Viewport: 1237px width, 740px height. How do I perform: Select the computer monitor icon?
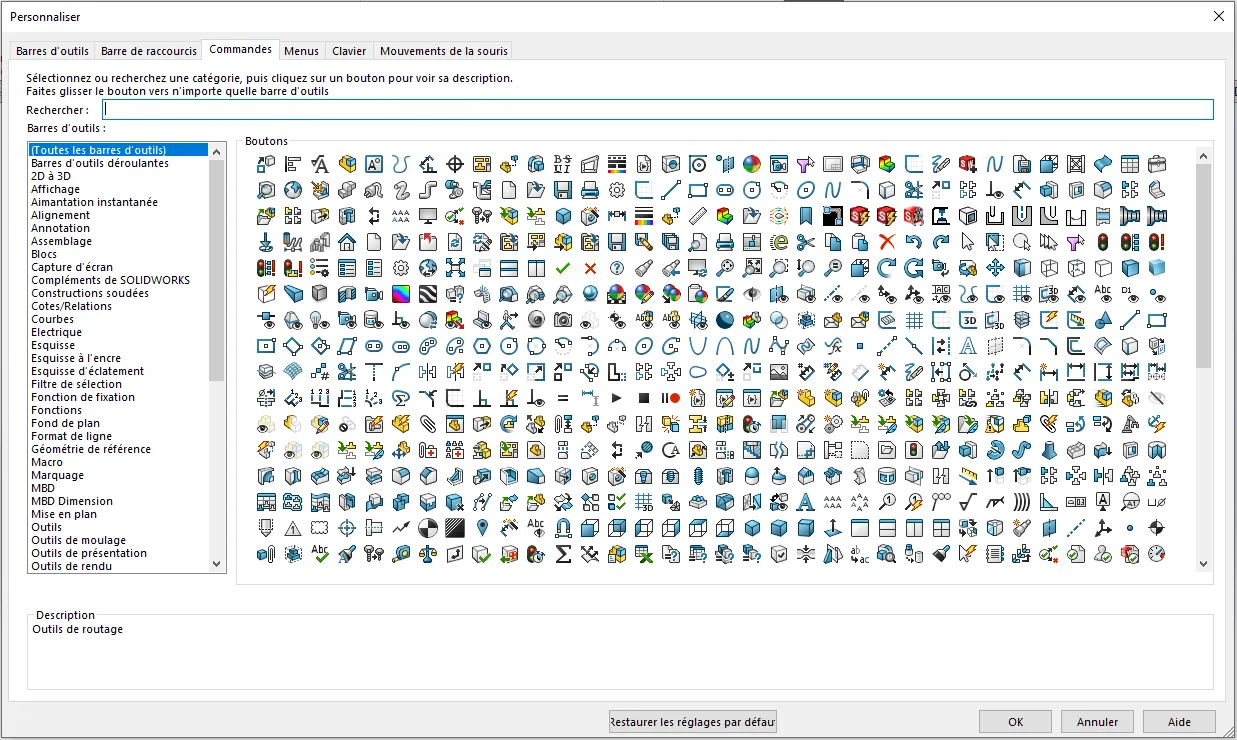(x=428, y=216)
